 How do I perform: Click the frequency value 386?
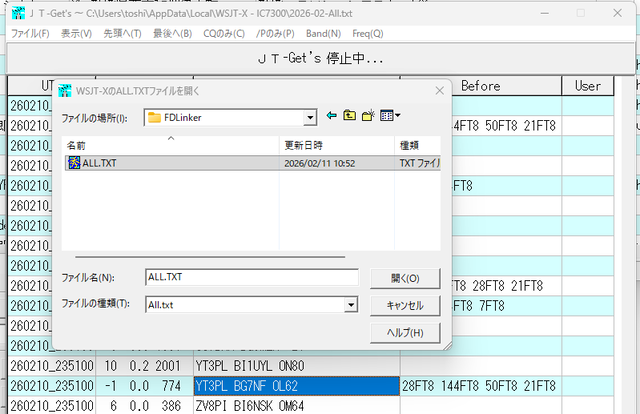point(171,406)
